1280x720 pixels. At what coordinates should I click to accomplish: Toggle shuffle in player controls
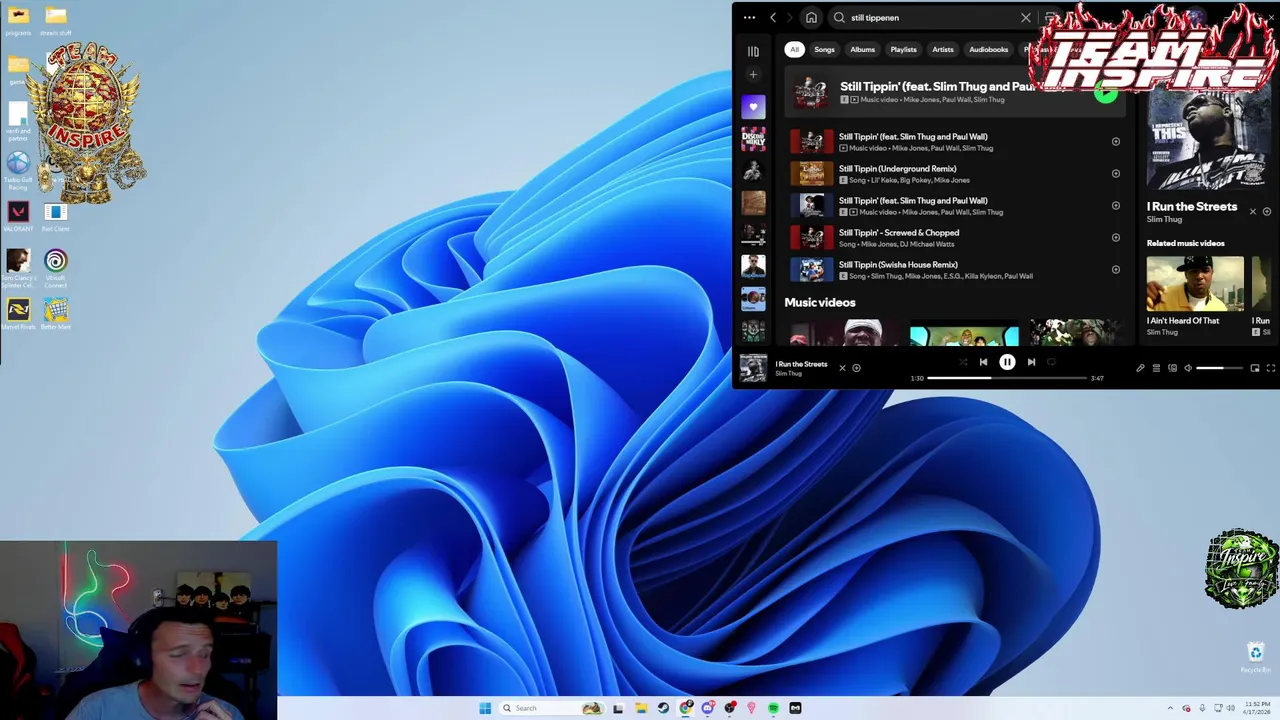point(963,362)
